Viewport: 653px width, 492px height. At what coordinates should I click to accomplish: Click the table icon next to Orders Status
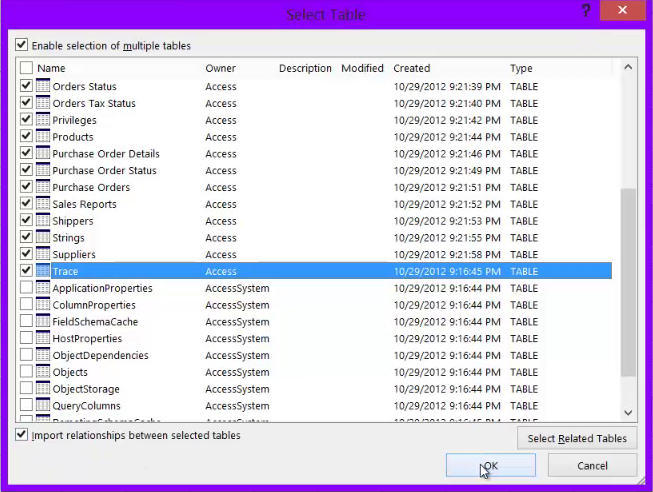[43, 86]
